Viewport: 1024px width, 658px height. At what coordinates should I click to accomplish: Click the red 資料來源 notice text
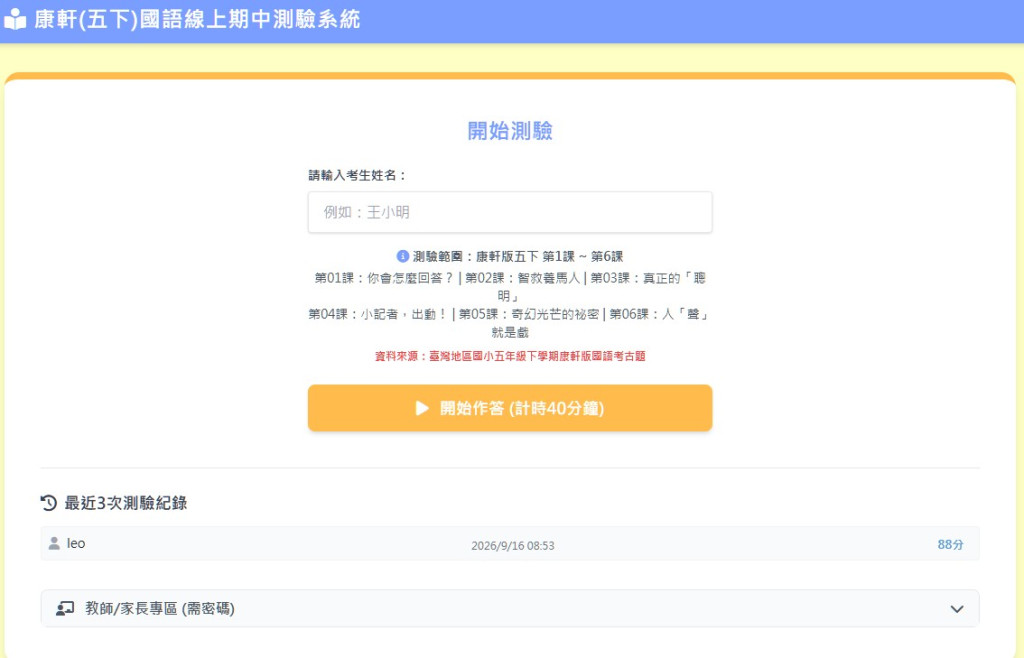coord(510,356)
